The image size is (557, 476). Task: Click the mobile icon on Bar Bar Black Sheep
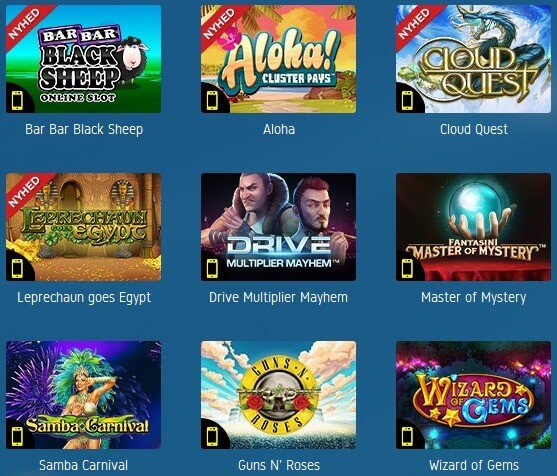tap(17, 101)
